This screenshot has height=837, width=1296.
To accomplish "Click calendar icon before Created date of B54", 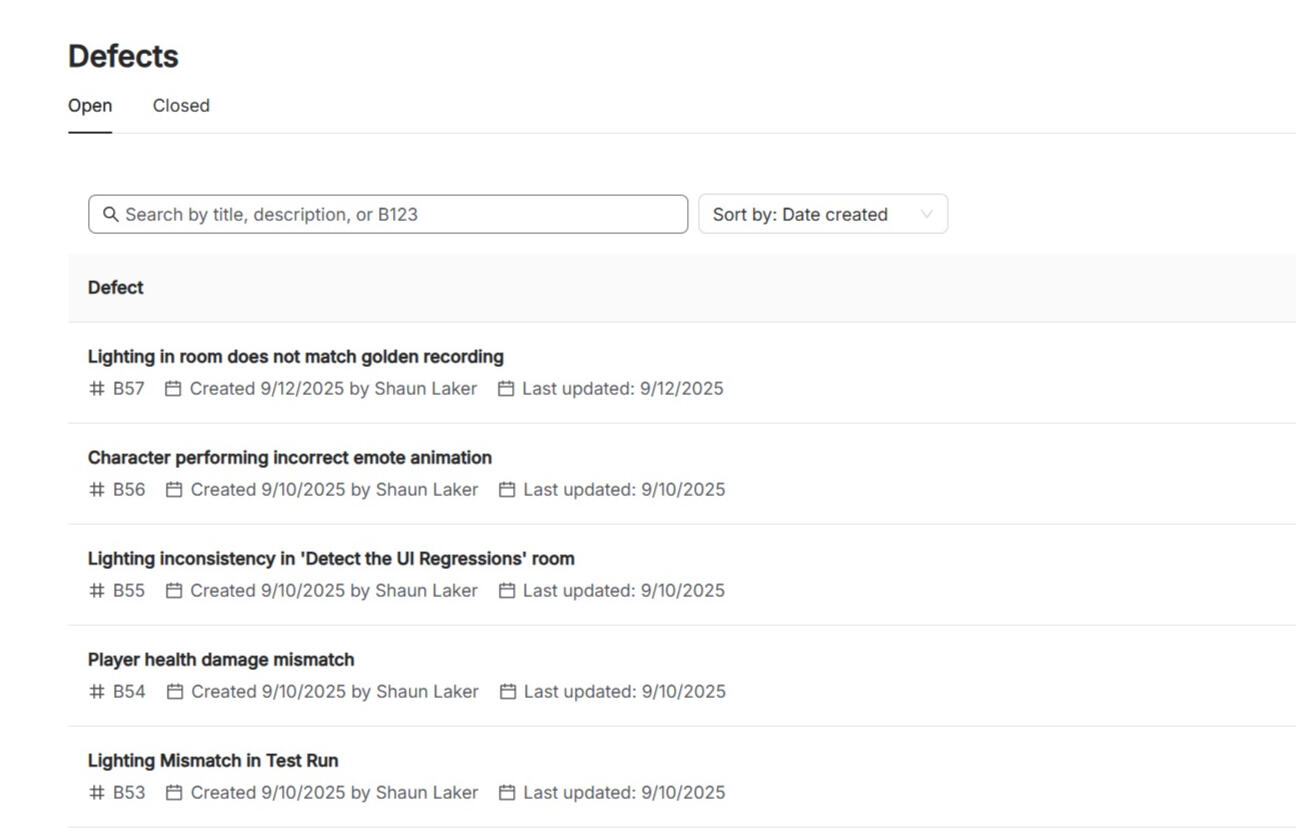I will click(175, 691).
